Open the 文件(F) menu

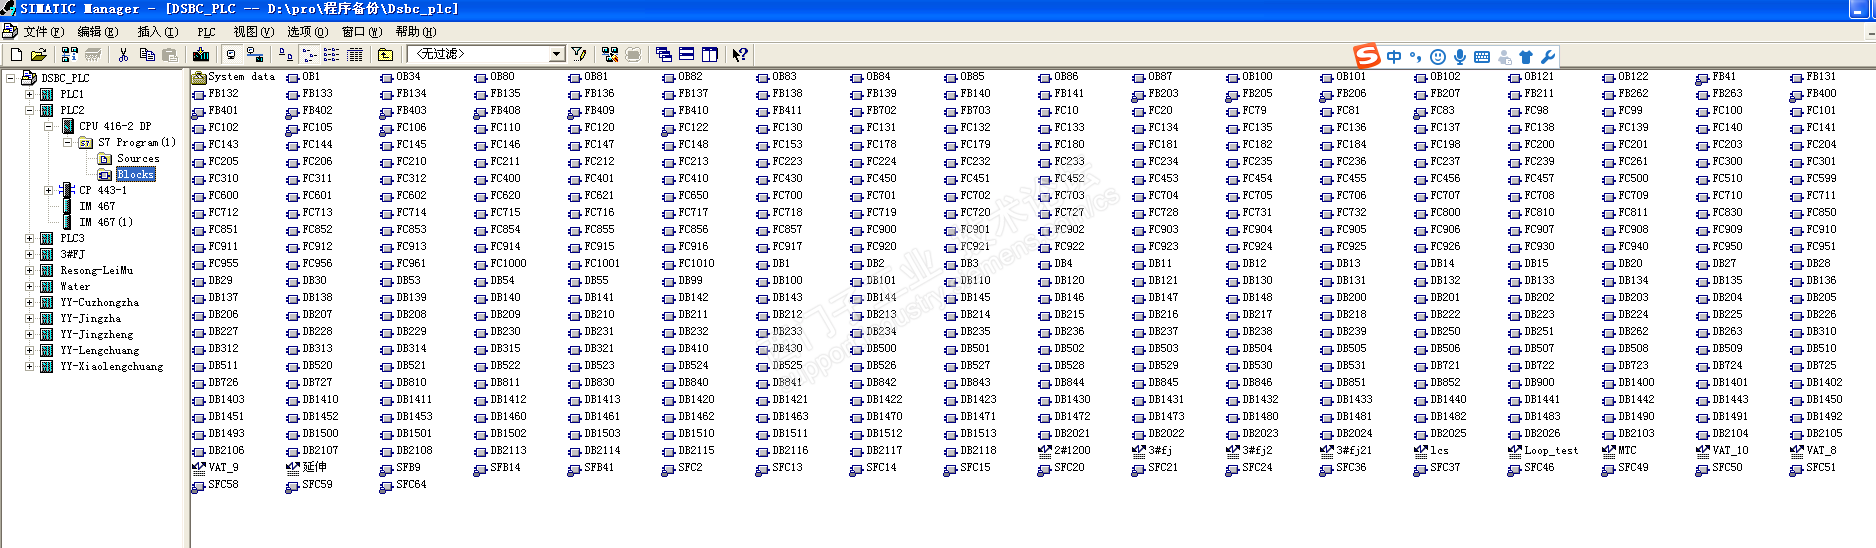42,32
